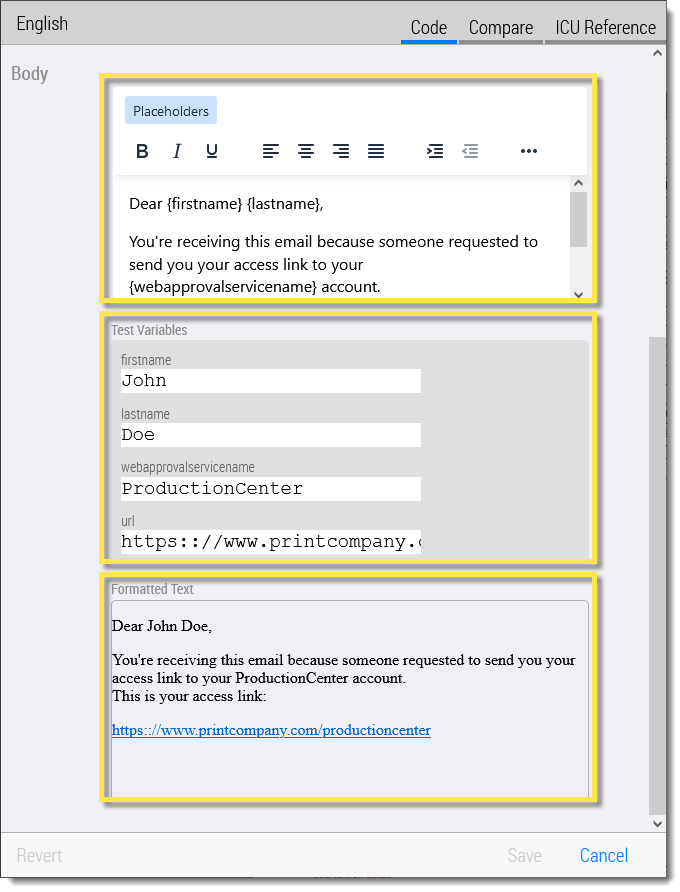Justify the body text
This screenshot has height=892, width=680.
click(x=376, y=151)
